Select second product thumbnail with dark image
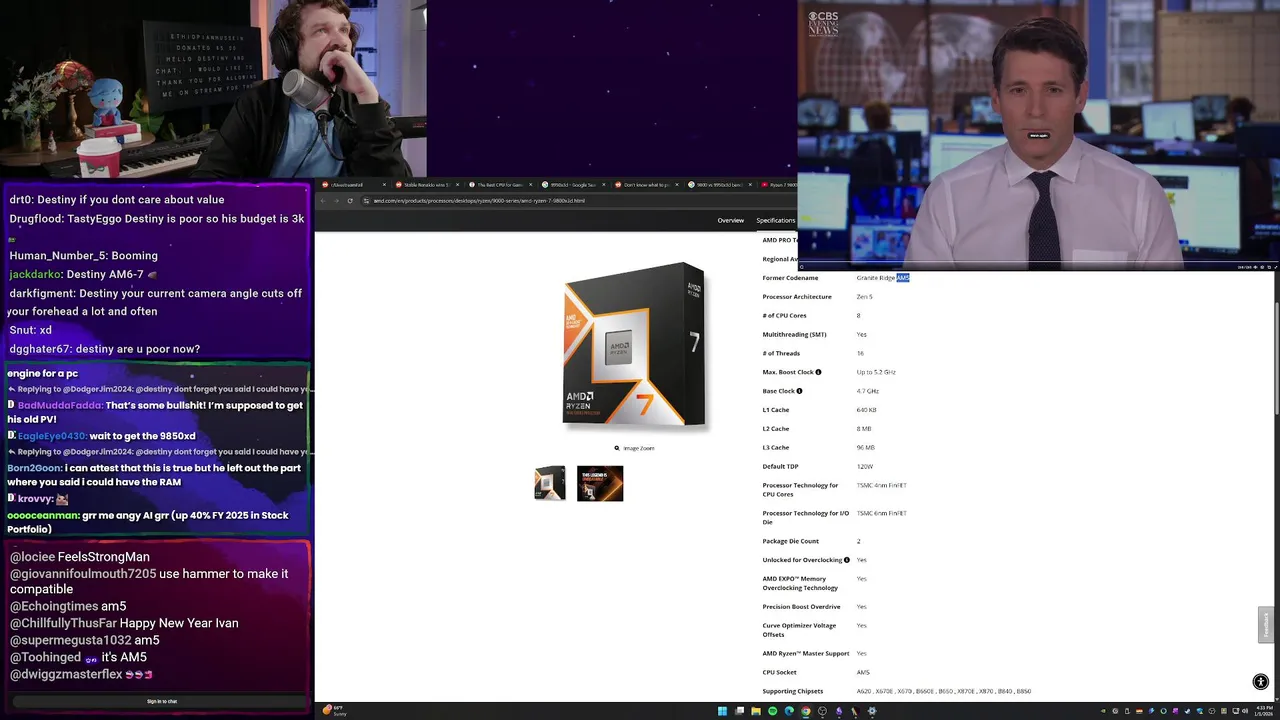 [600, 483]
